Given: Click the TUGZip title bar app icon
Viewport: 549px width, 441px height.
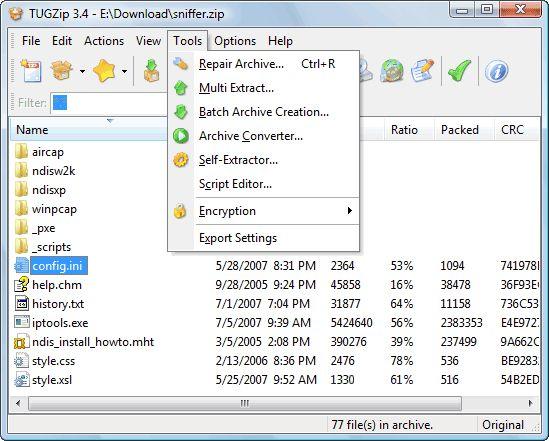Looking at the screenshot, I should point(16,14).
